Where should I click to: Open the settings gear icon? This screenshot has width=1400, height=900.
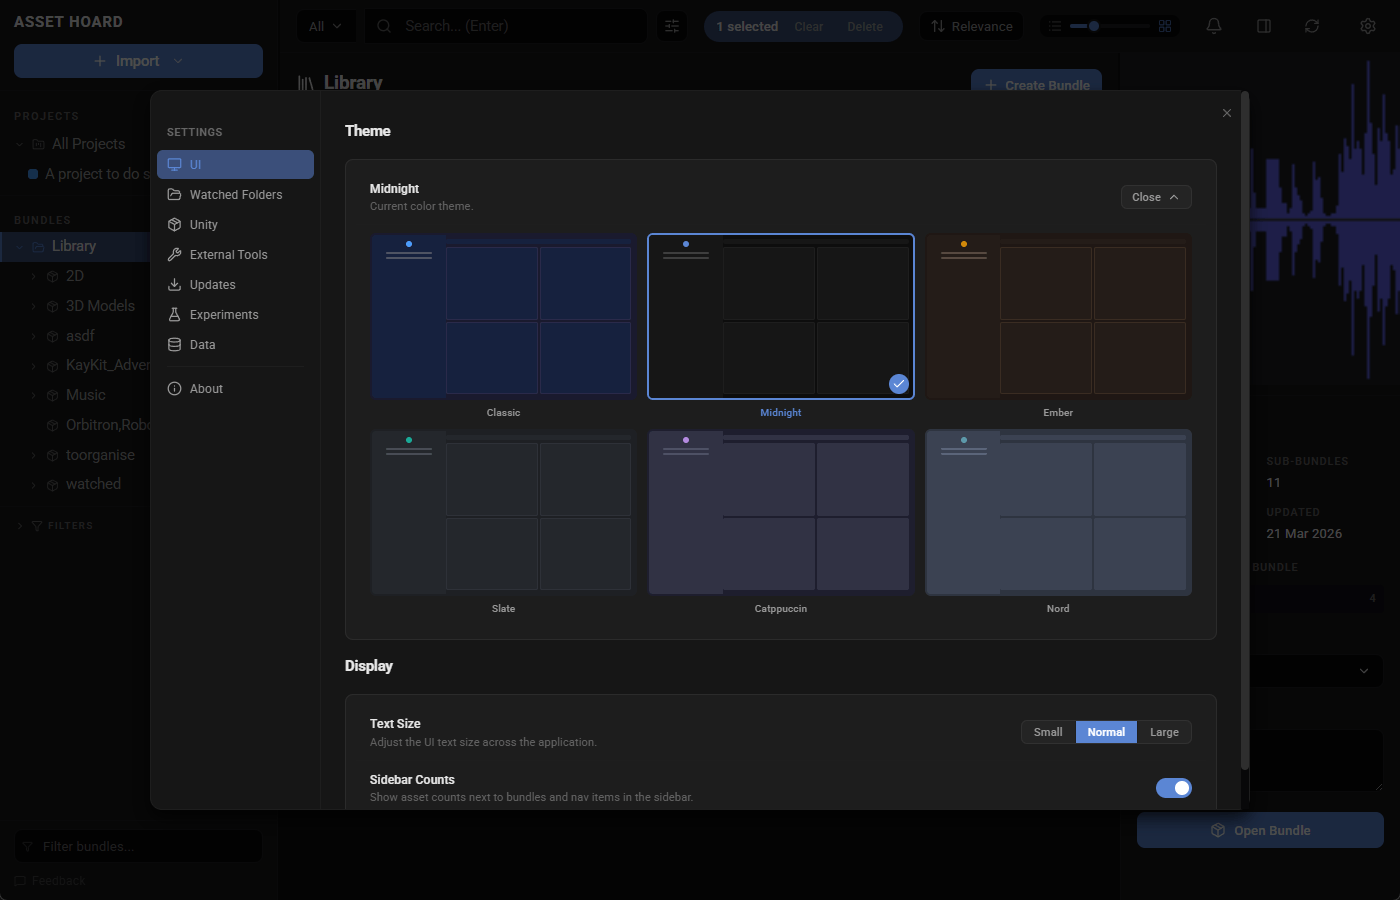(1367, 26)
